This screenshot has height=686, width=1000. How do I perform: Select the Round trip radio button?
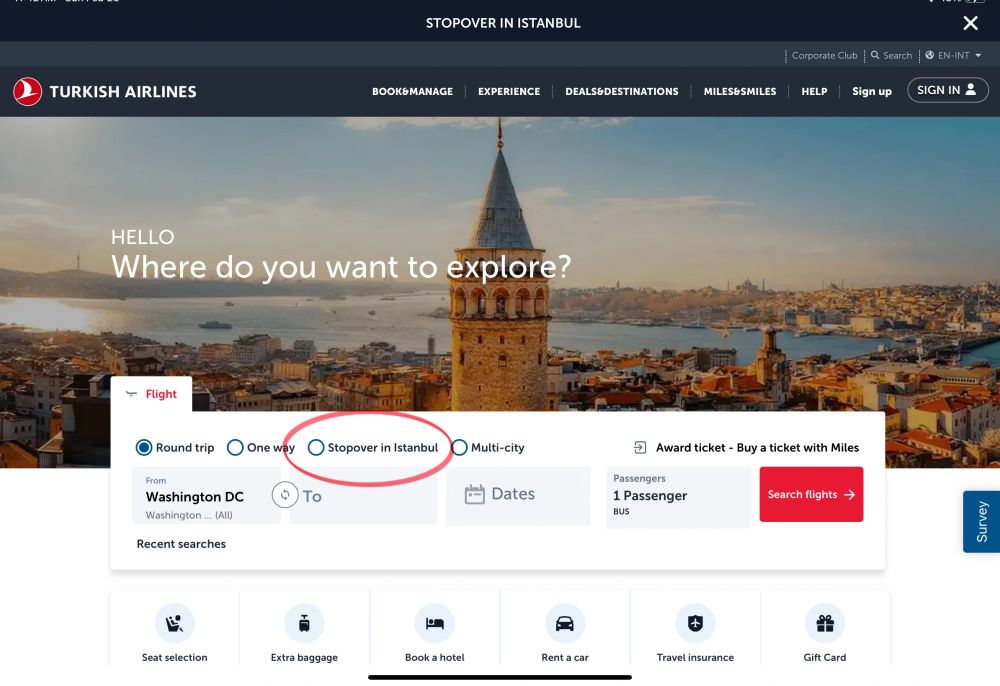pos(144,448)
